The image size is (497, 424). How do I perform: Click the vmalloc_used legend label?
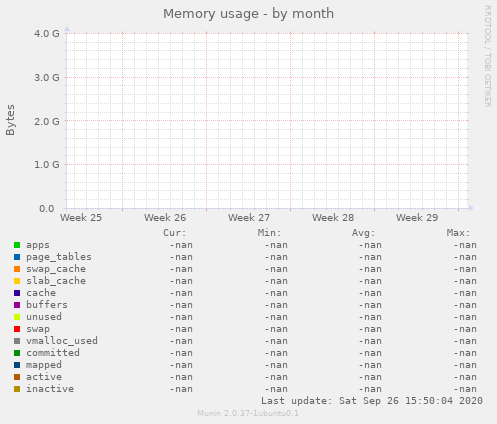pos(62,341)
